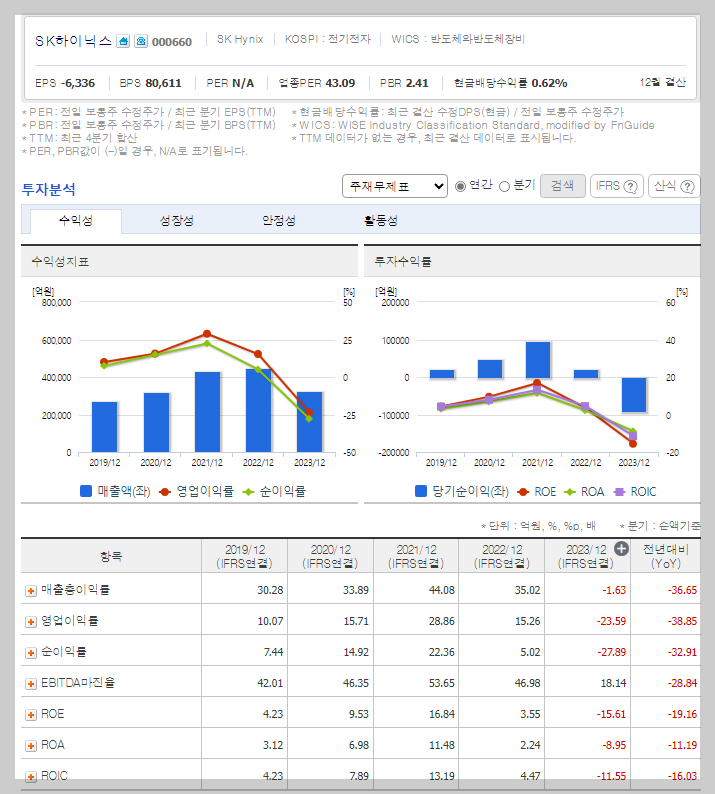
Task: Toggle 순이익률 legend marker
Action: [x=248, y=492]
